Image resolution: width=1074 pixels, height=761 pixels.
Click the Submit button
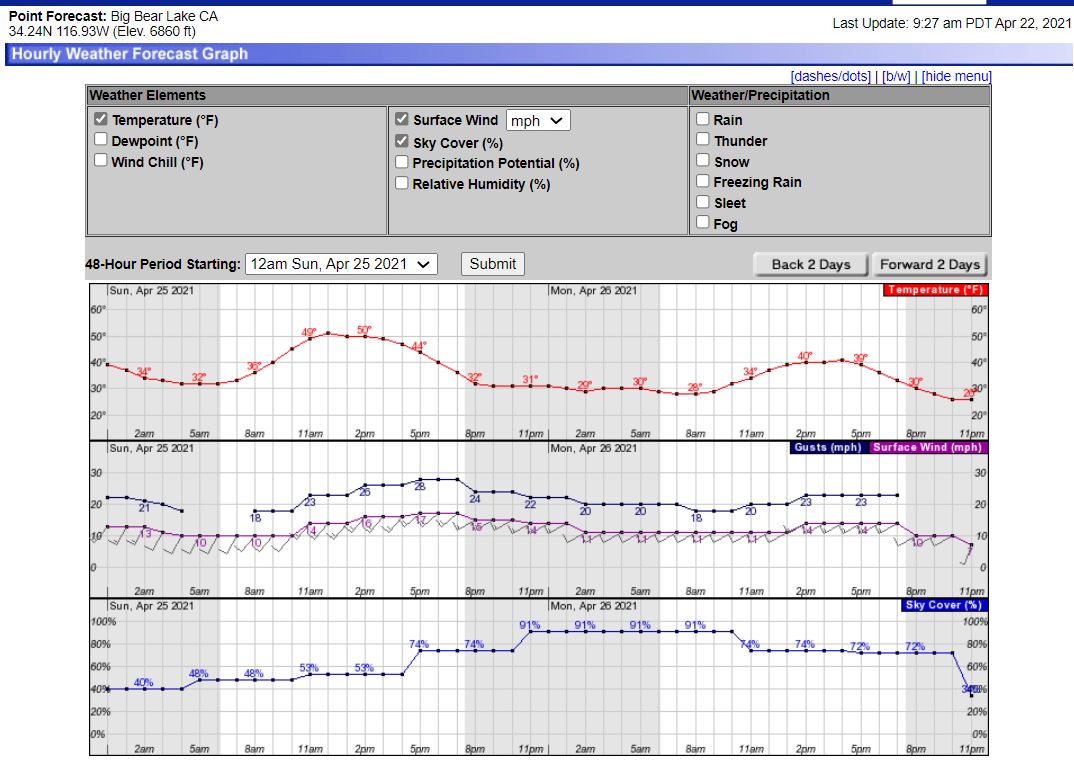point(493,264)
